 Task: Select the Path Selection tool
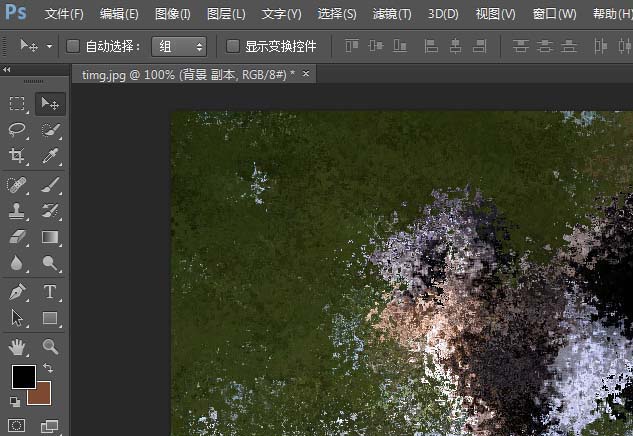pos(17,318)
